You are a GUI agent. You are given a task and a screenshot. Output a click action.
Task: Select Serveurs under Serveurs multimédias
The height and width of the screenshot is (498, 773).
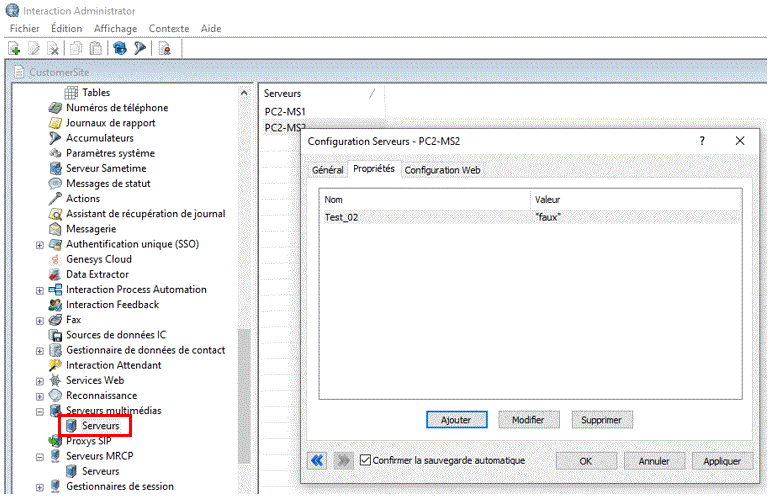tap(100, 426)
